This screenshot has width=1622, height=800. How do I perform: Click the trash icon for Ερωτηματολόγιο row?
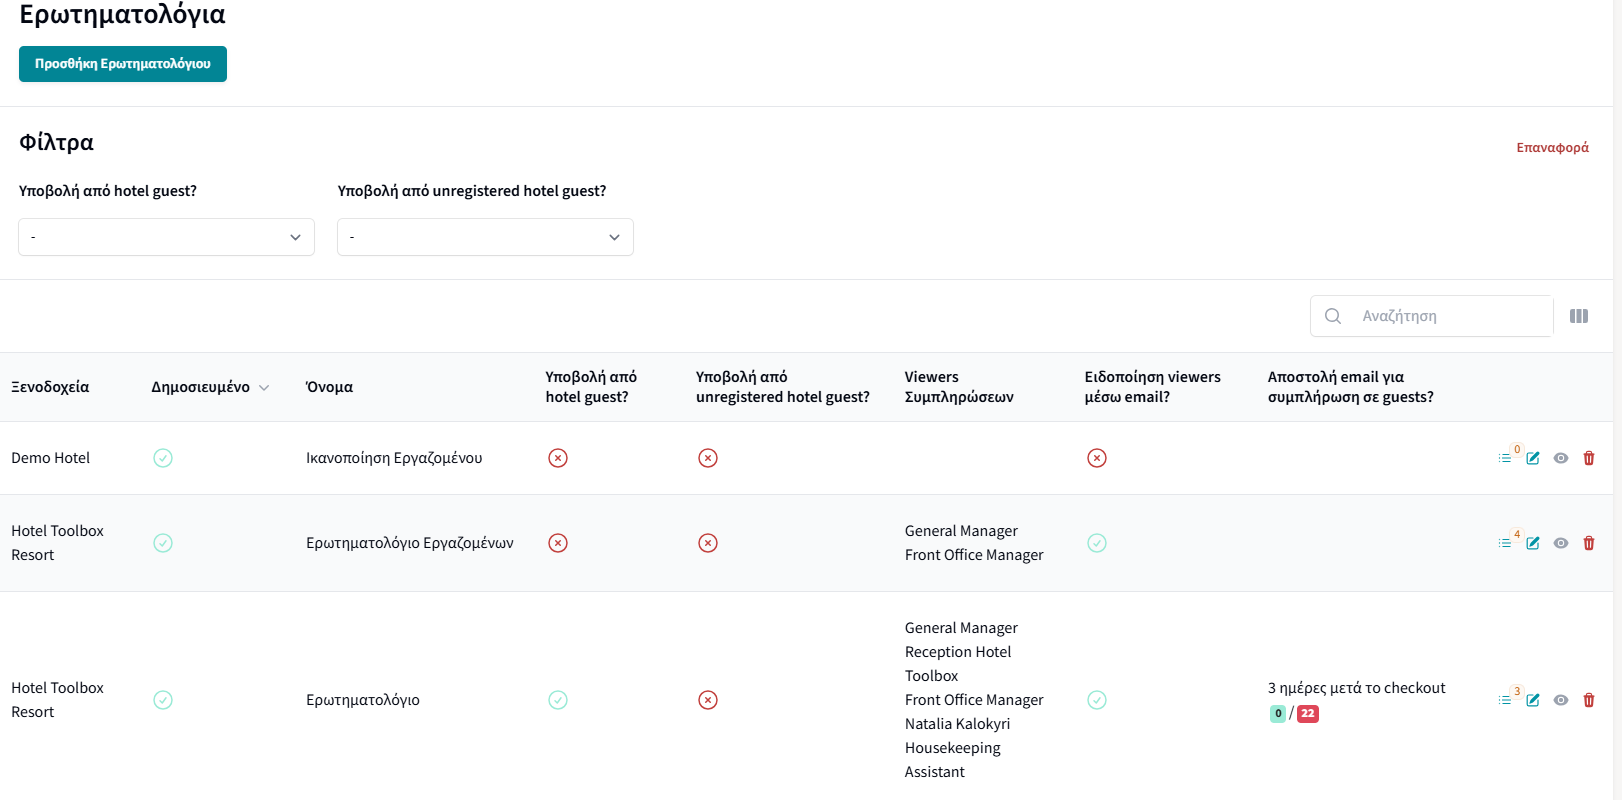(1589, 700)
